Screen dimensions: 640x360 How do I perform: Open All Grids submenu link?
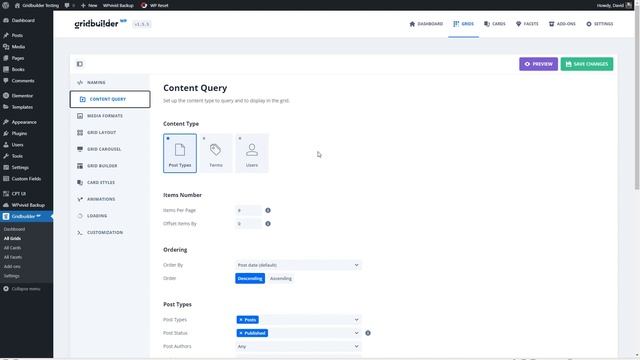(x=12, y=238)
